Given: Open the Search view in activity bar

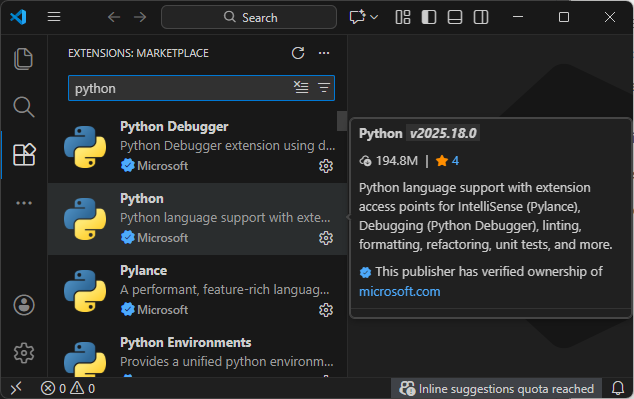Looking at the screenshot, I should pos(23,107).
